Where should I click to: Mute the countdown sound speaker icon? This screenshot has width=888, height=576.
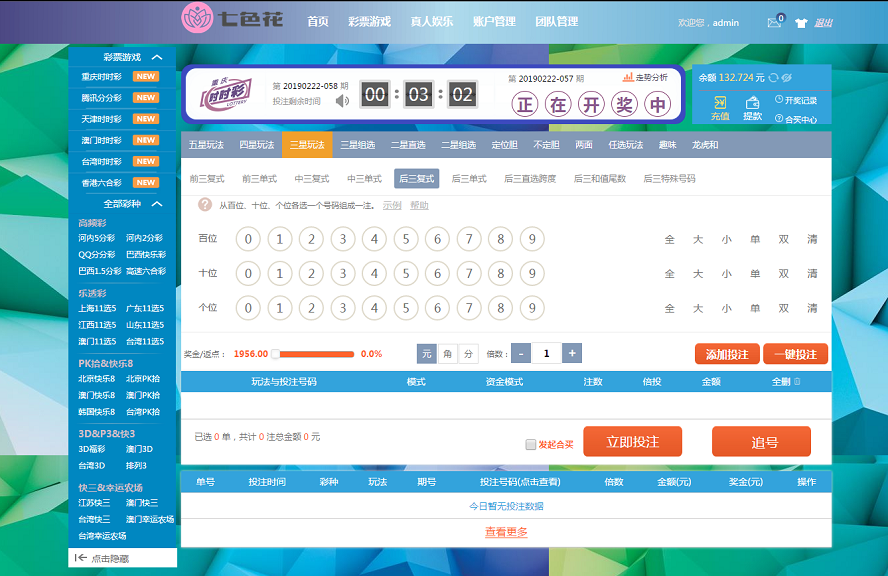342,100
